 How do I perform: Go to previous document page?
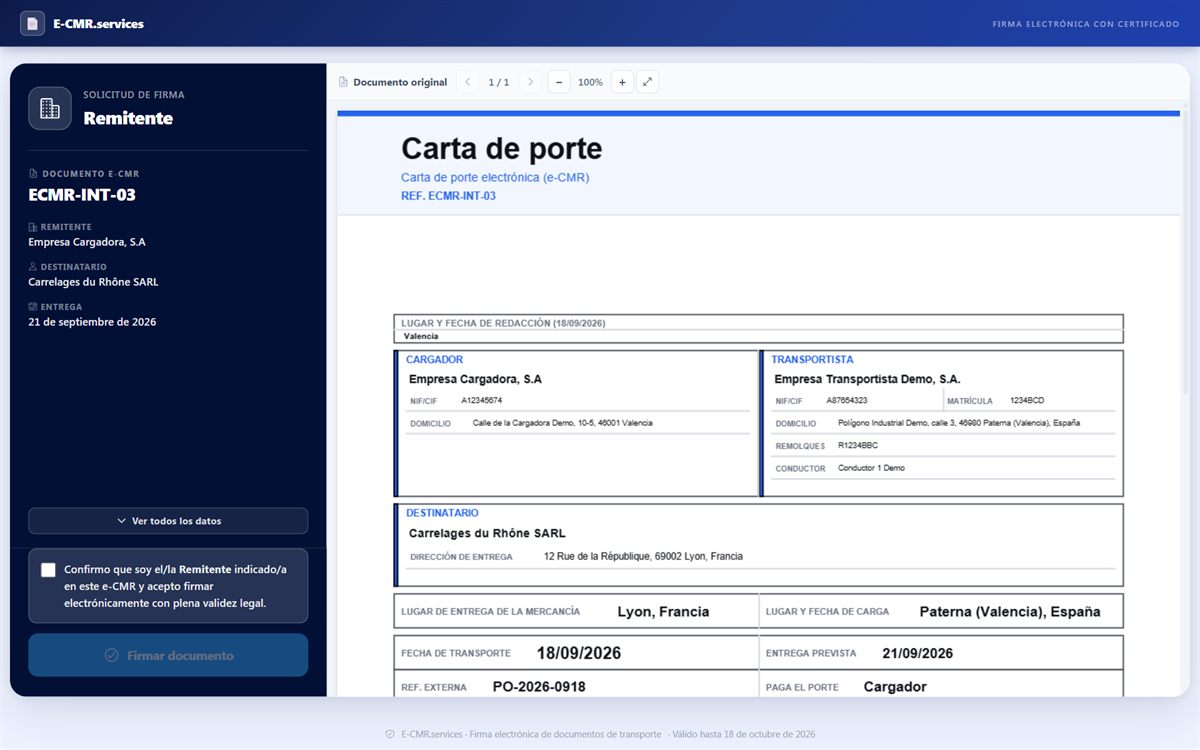pos(467,82)
